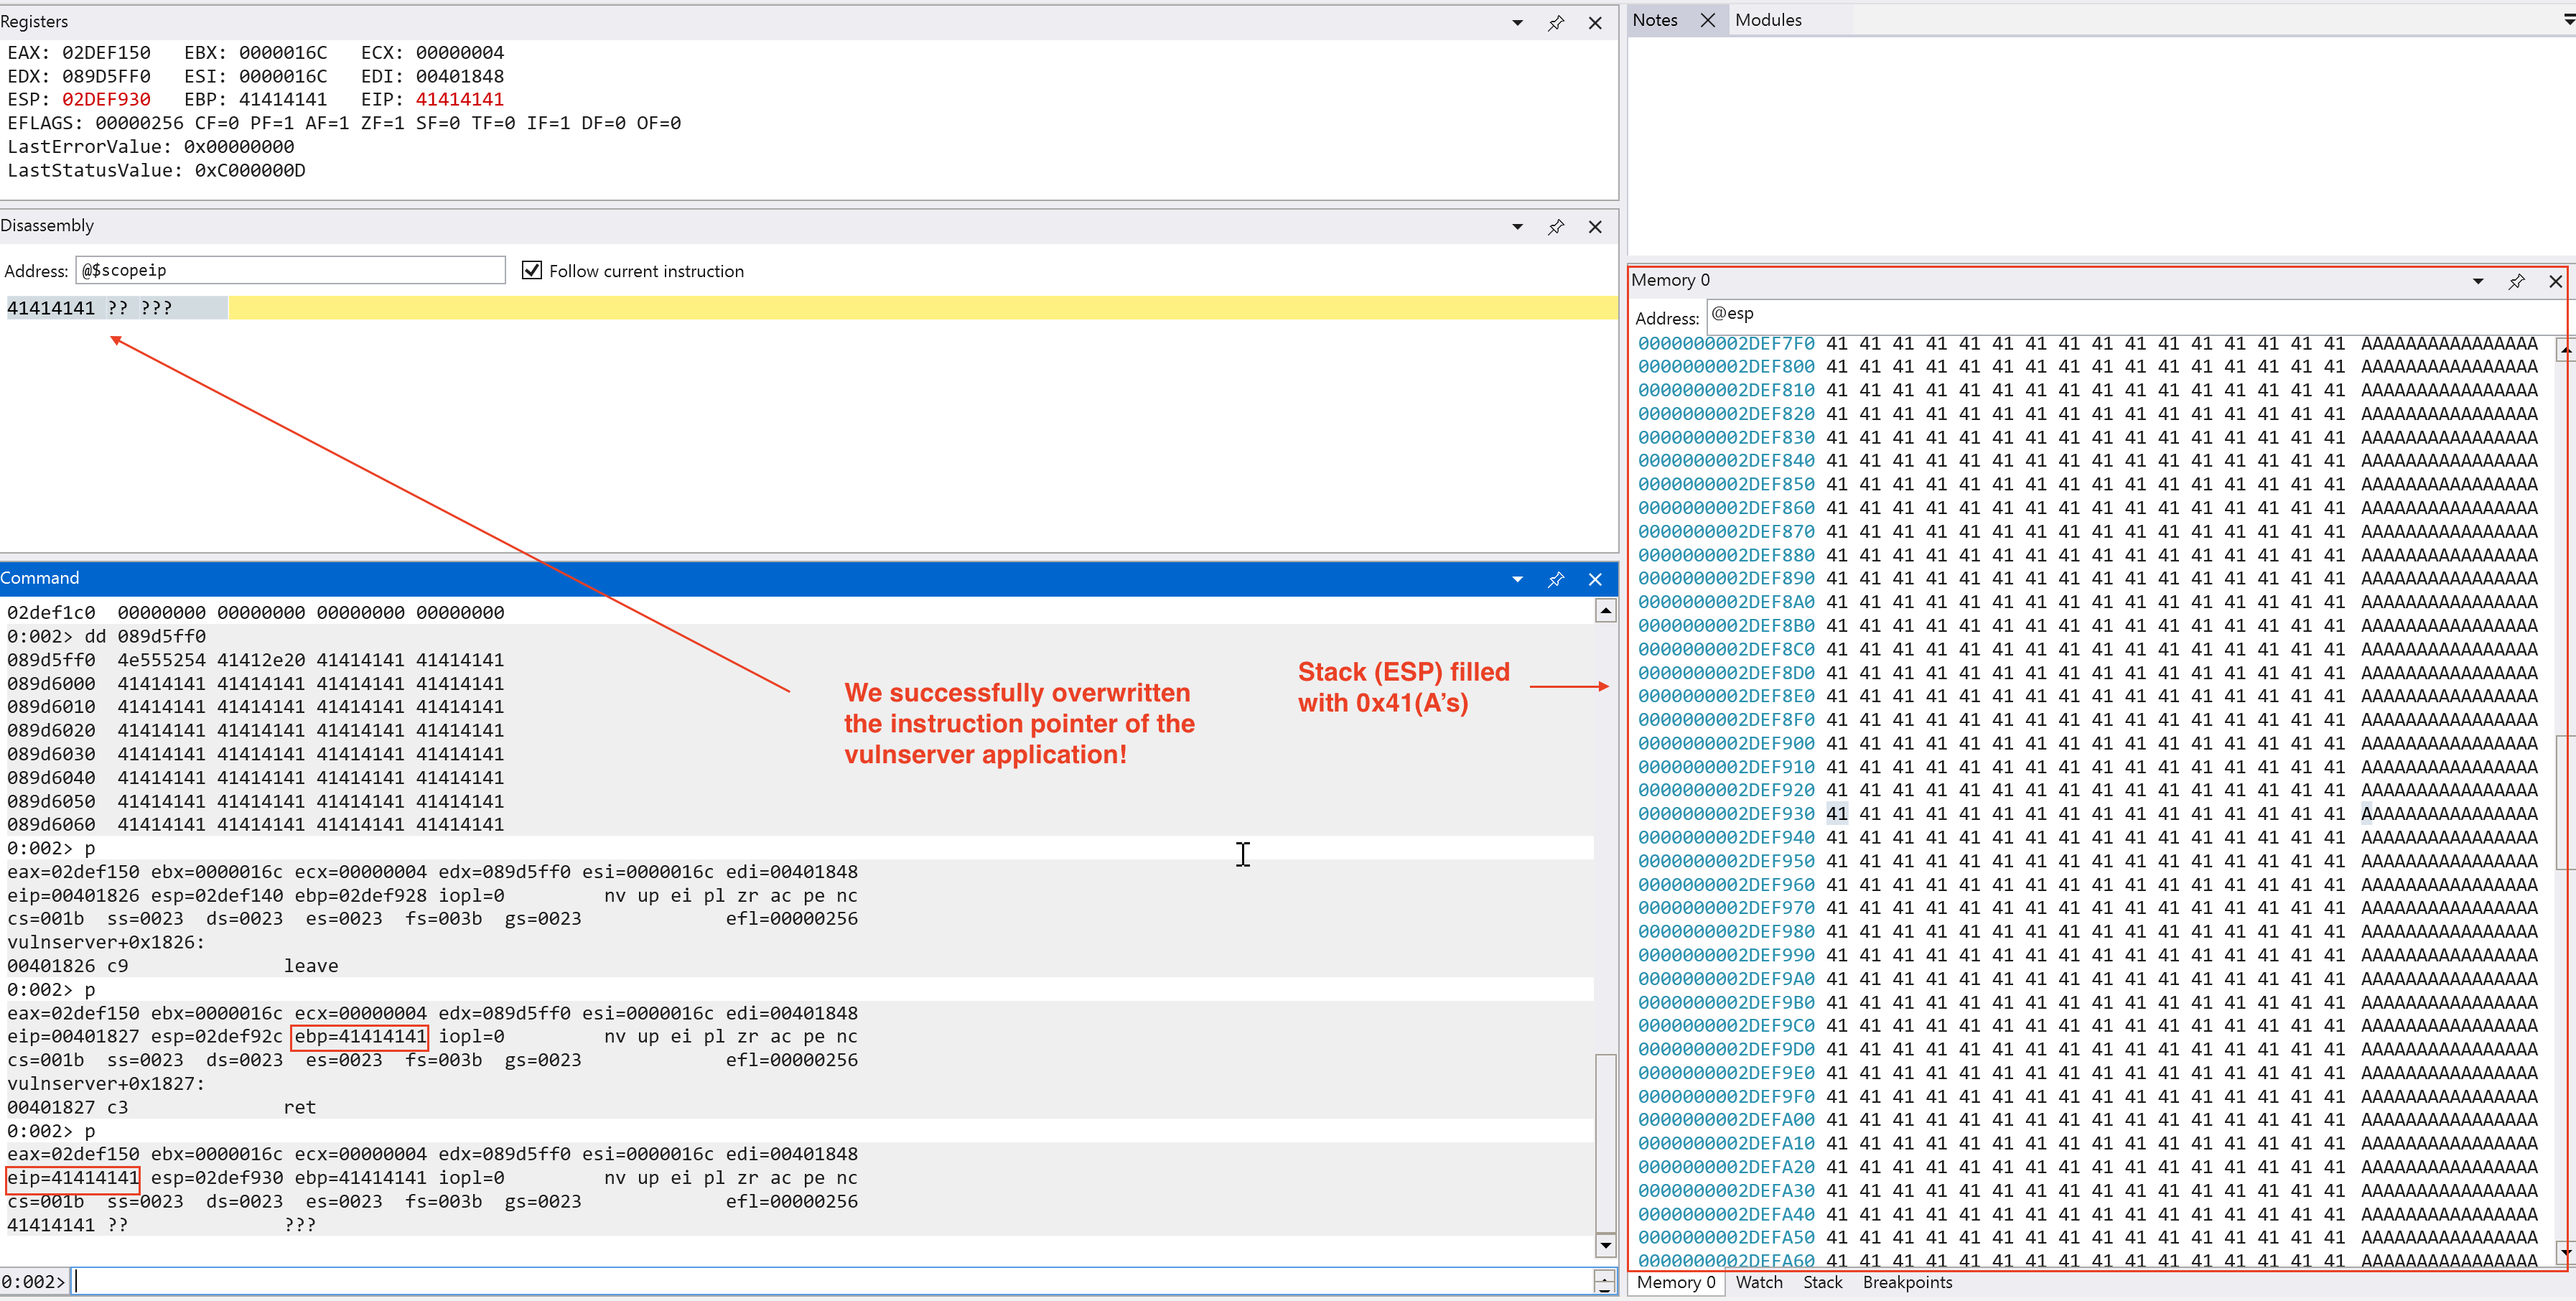The image size is (2576, 1301).
Task: Switch to the Watch tab
Action: [1758, 1282]
